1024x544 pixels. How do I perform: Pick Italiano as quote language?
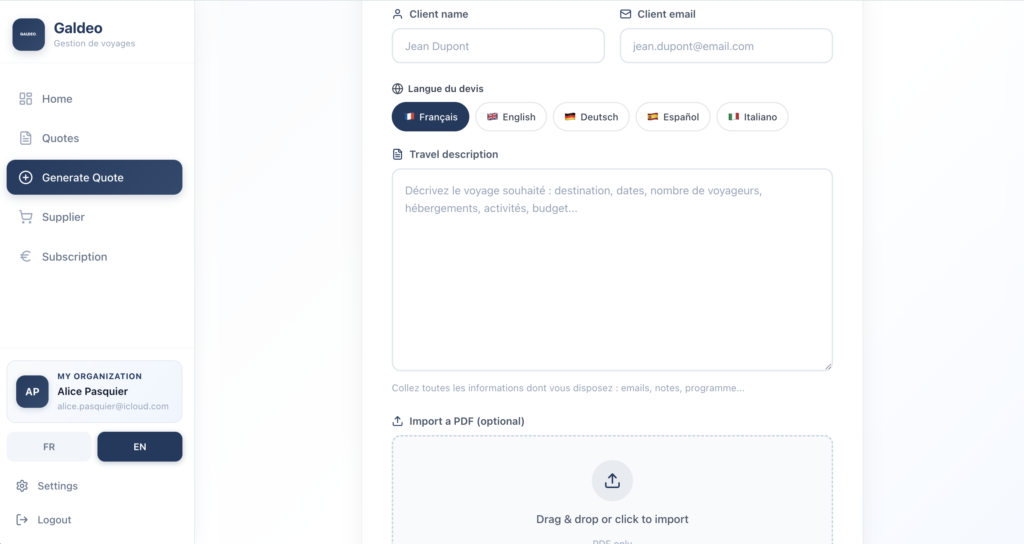coord(752,117)
